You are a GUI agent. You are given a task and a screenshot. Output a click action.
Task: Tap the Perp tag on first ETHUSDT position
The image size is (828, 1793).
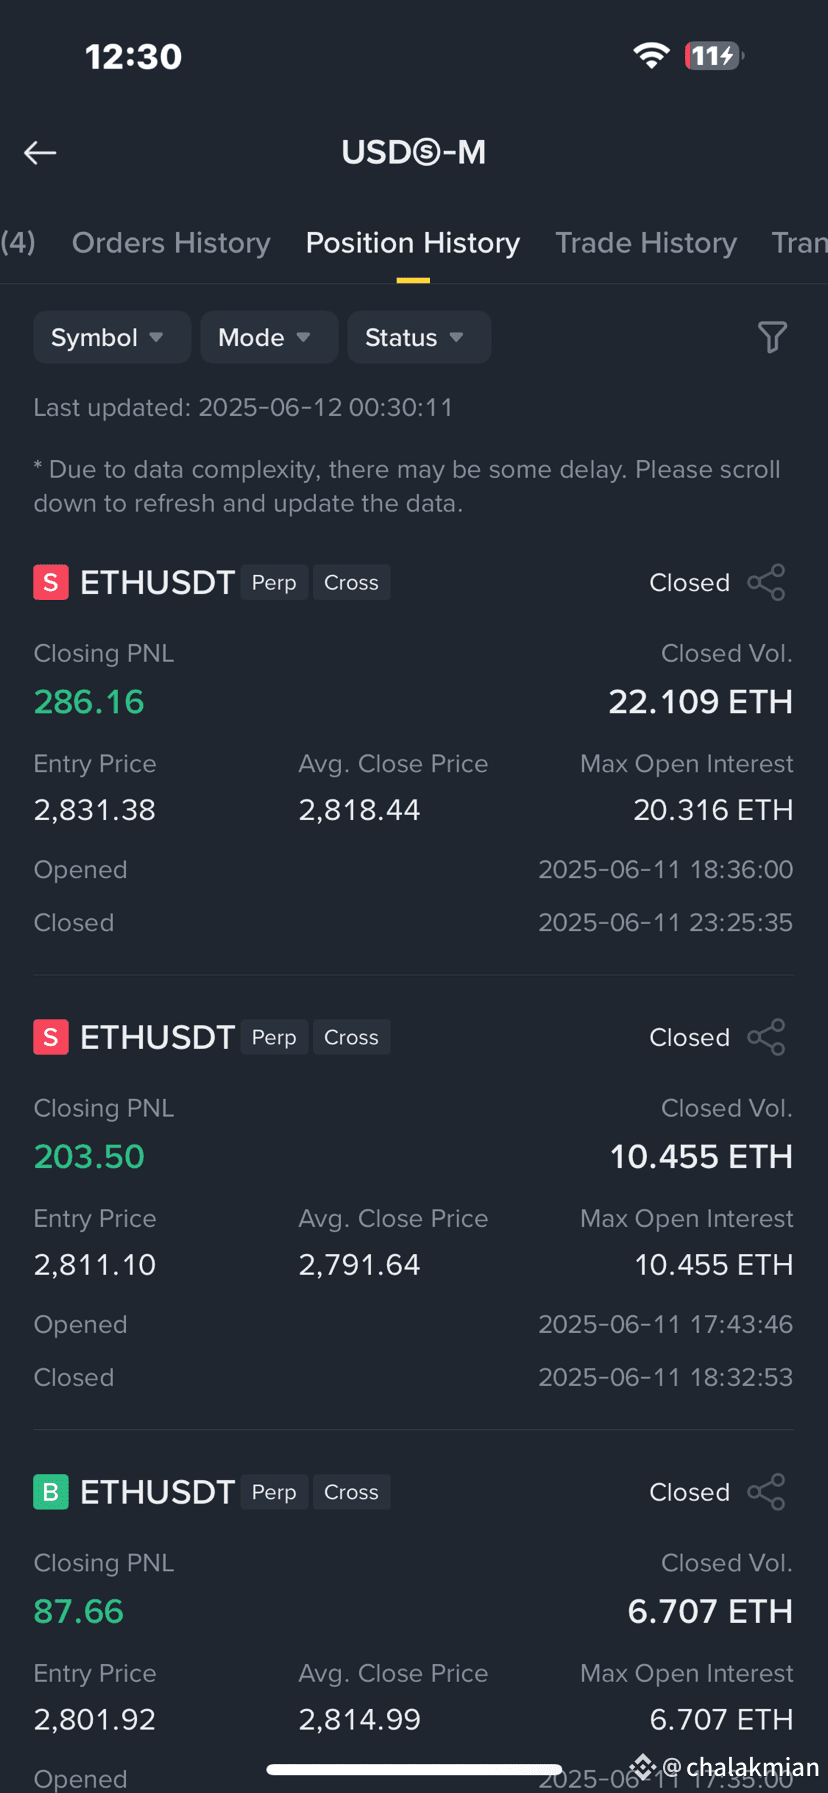(x=274, y=582)
